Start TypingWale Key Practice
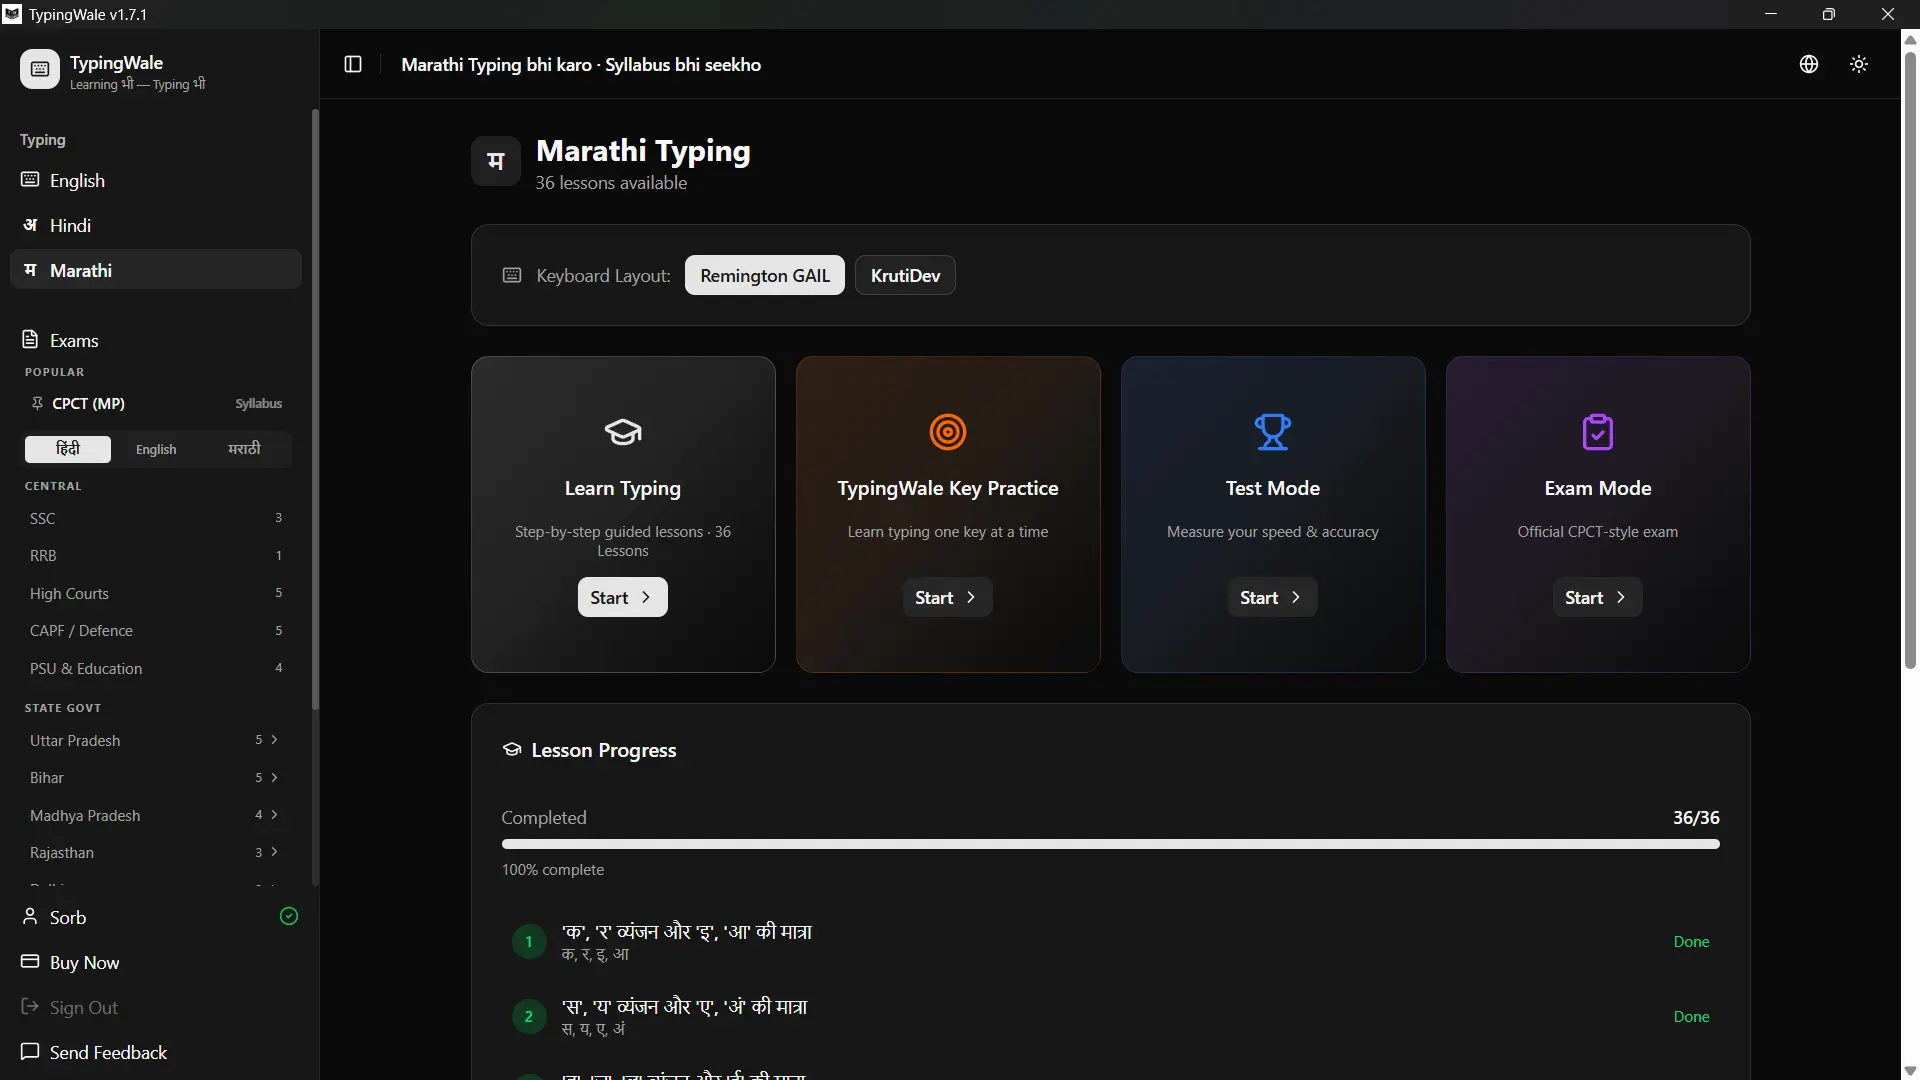 pos(947,597)
